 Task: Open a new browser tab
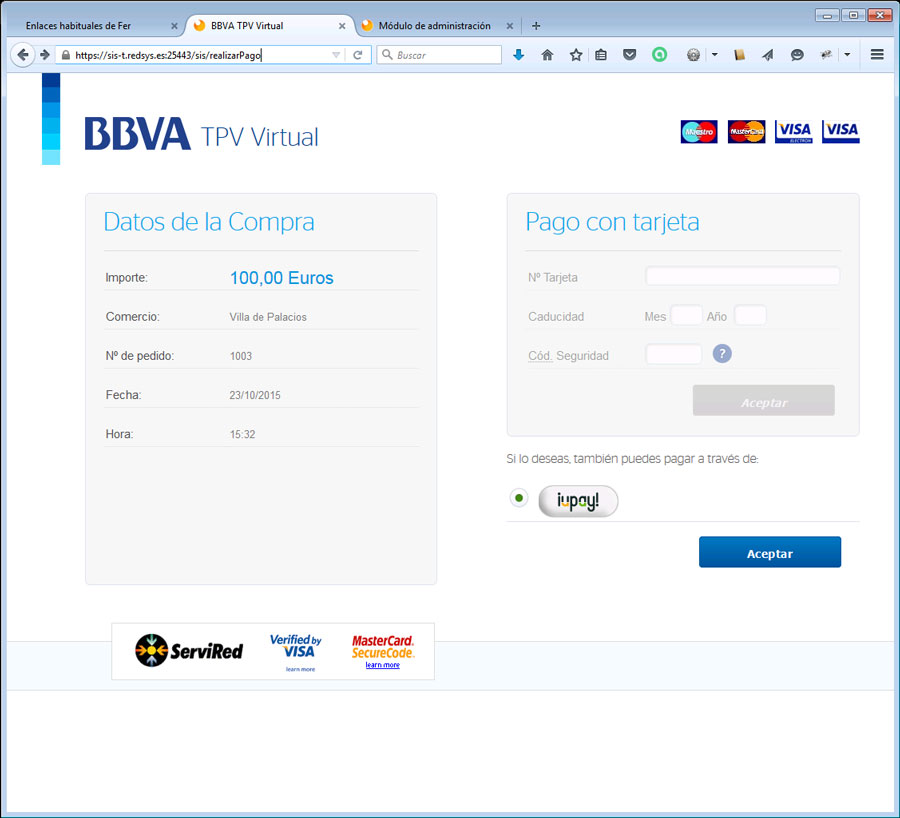click(536, 26)
